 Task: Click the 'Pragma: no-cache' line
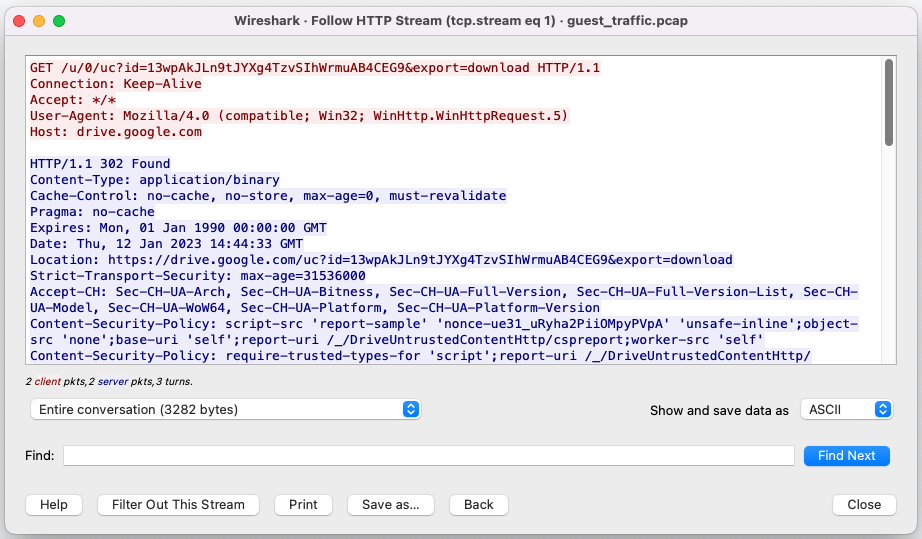pos(92,212)
